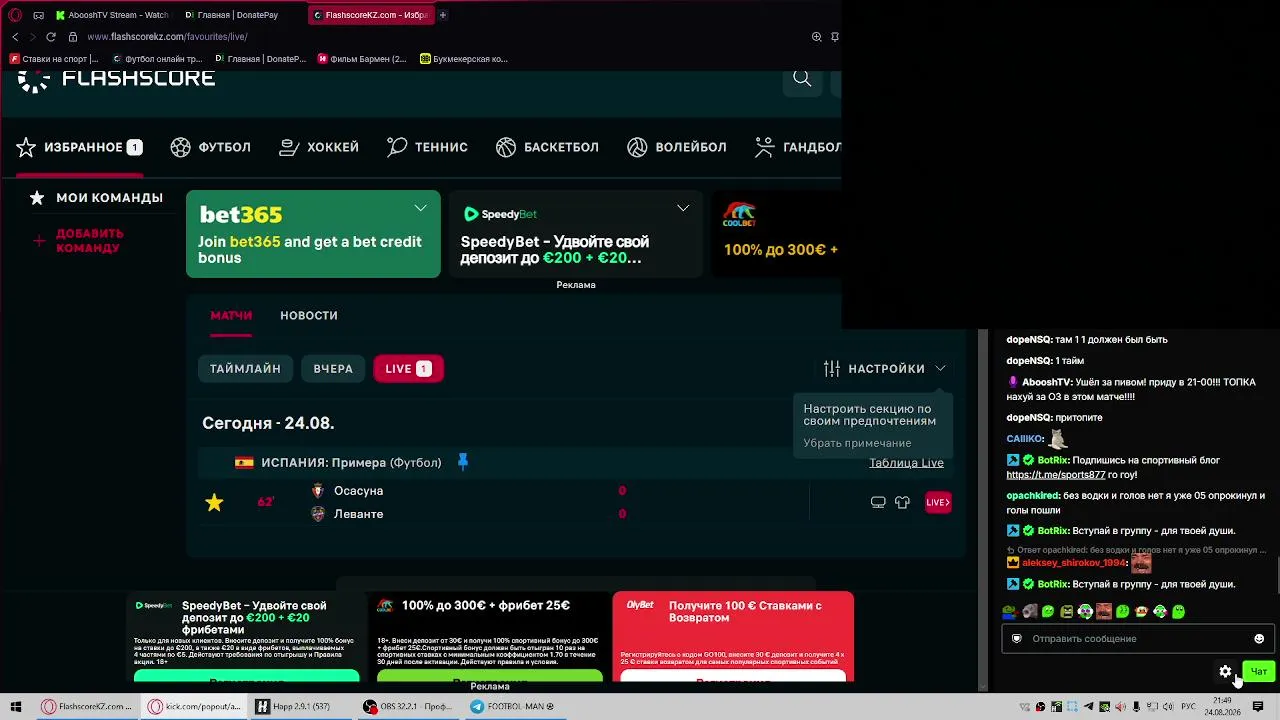Open Фильм Бармен bookmark

pos(362,59)
